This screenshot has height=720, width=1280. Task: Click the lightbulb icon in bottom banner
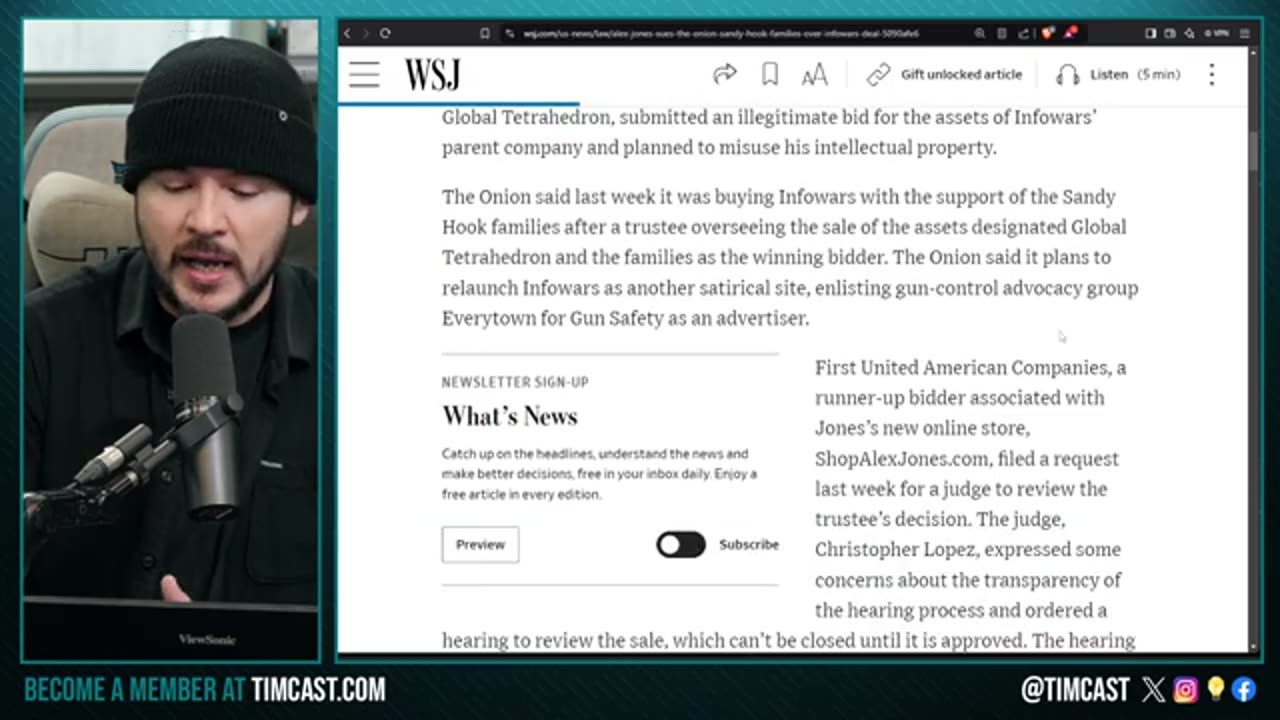point(1215,689)
